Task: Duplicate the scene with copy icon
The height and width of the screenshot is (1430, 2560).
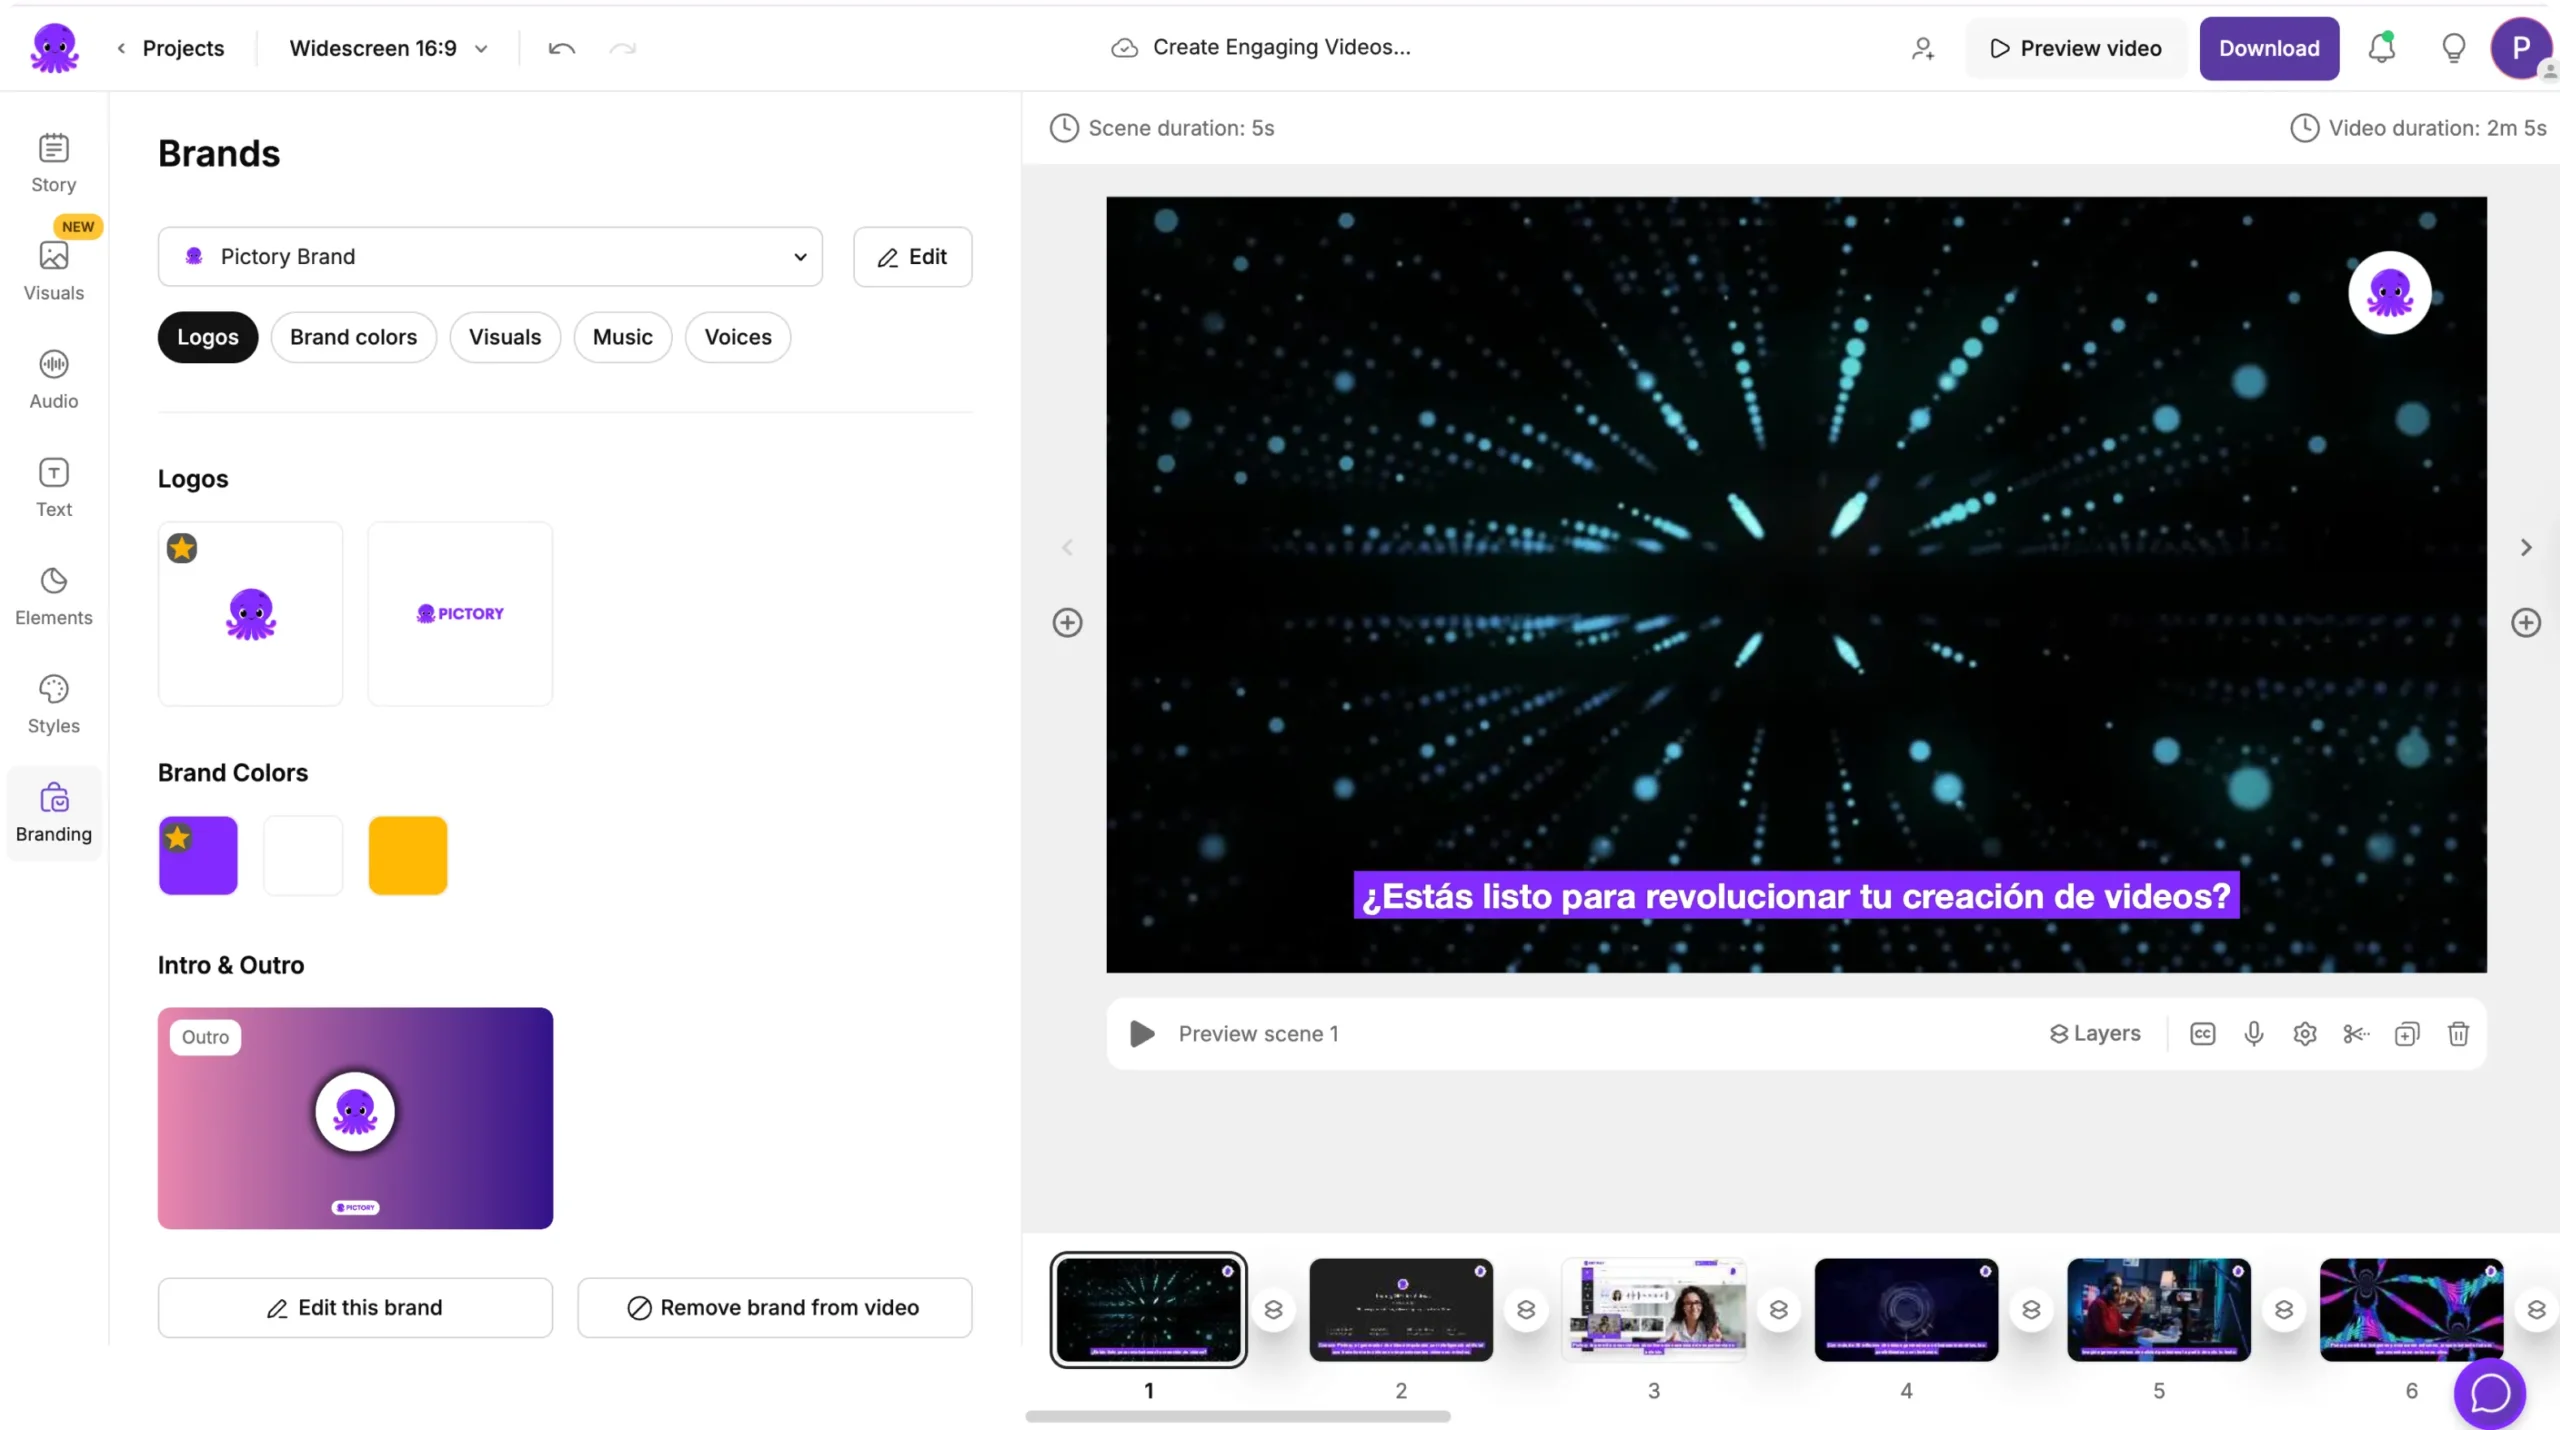Action: (2406, 1034)
